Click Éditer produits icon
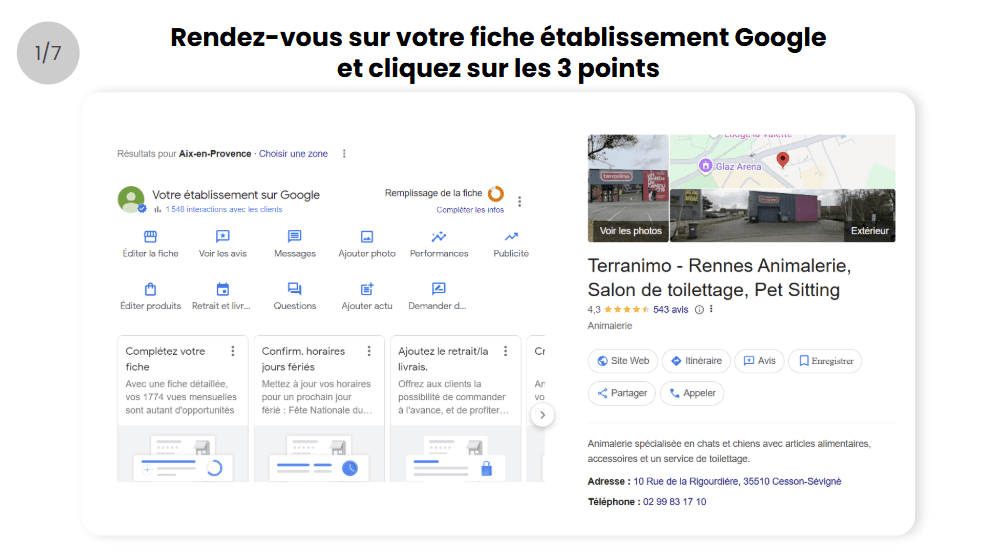The height and width of the screenshot is (559, 999). point(150,289)
